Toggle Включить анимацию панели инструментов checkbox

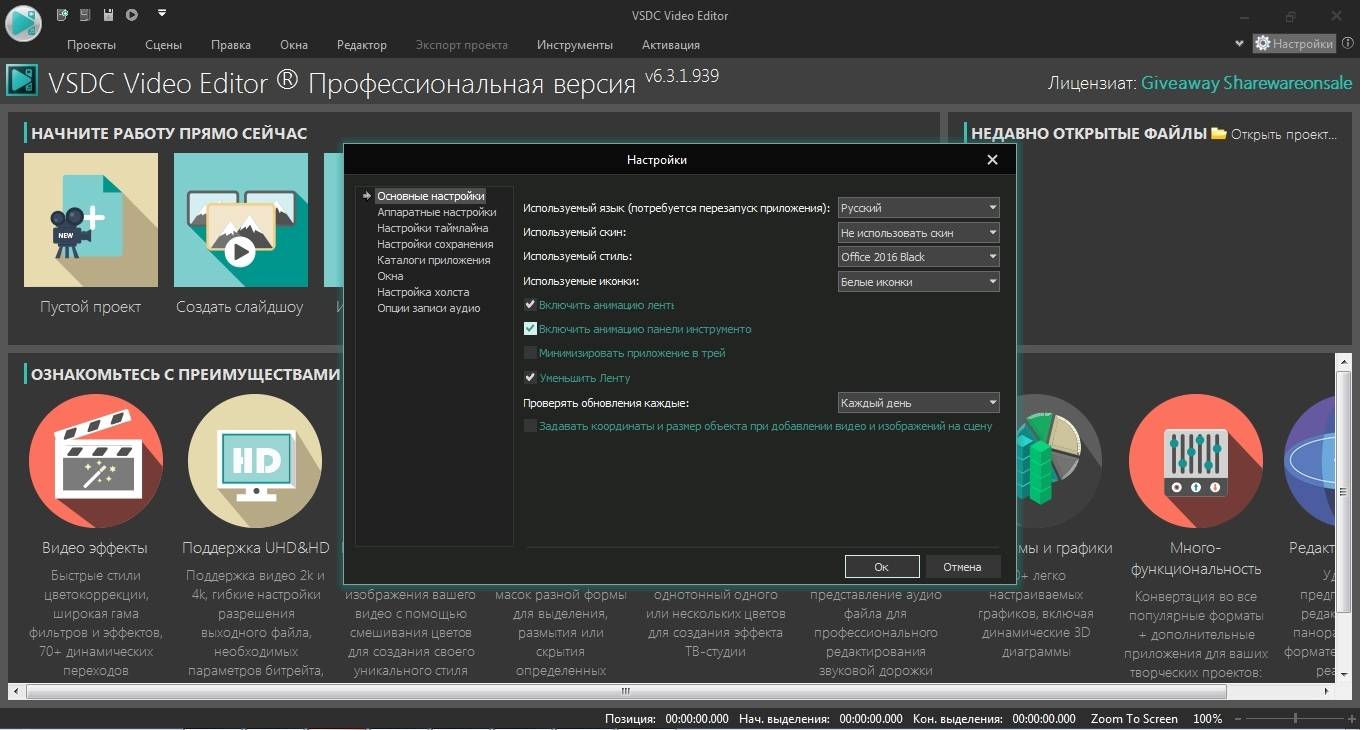pos(531,329)
